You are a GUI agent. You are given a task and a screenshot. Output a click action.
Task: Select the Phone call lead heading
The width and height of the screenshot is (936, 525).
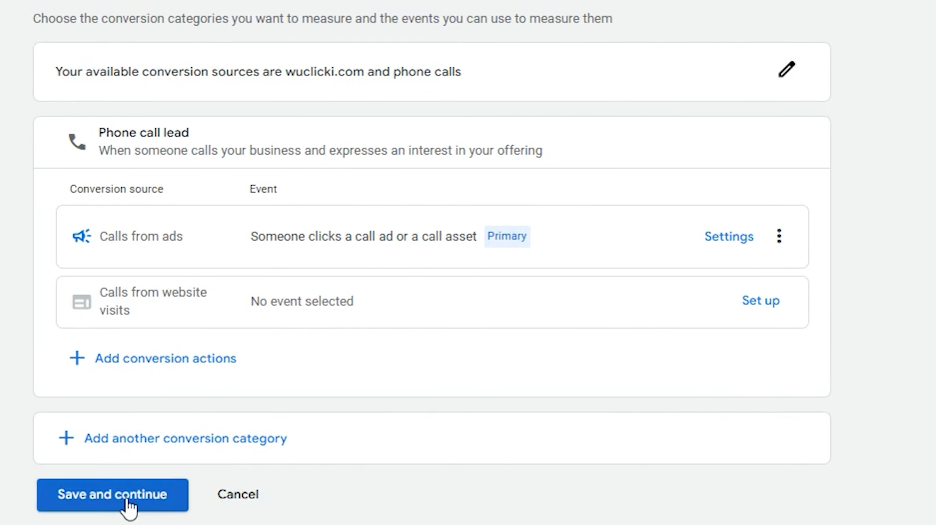tap(144, 133)
